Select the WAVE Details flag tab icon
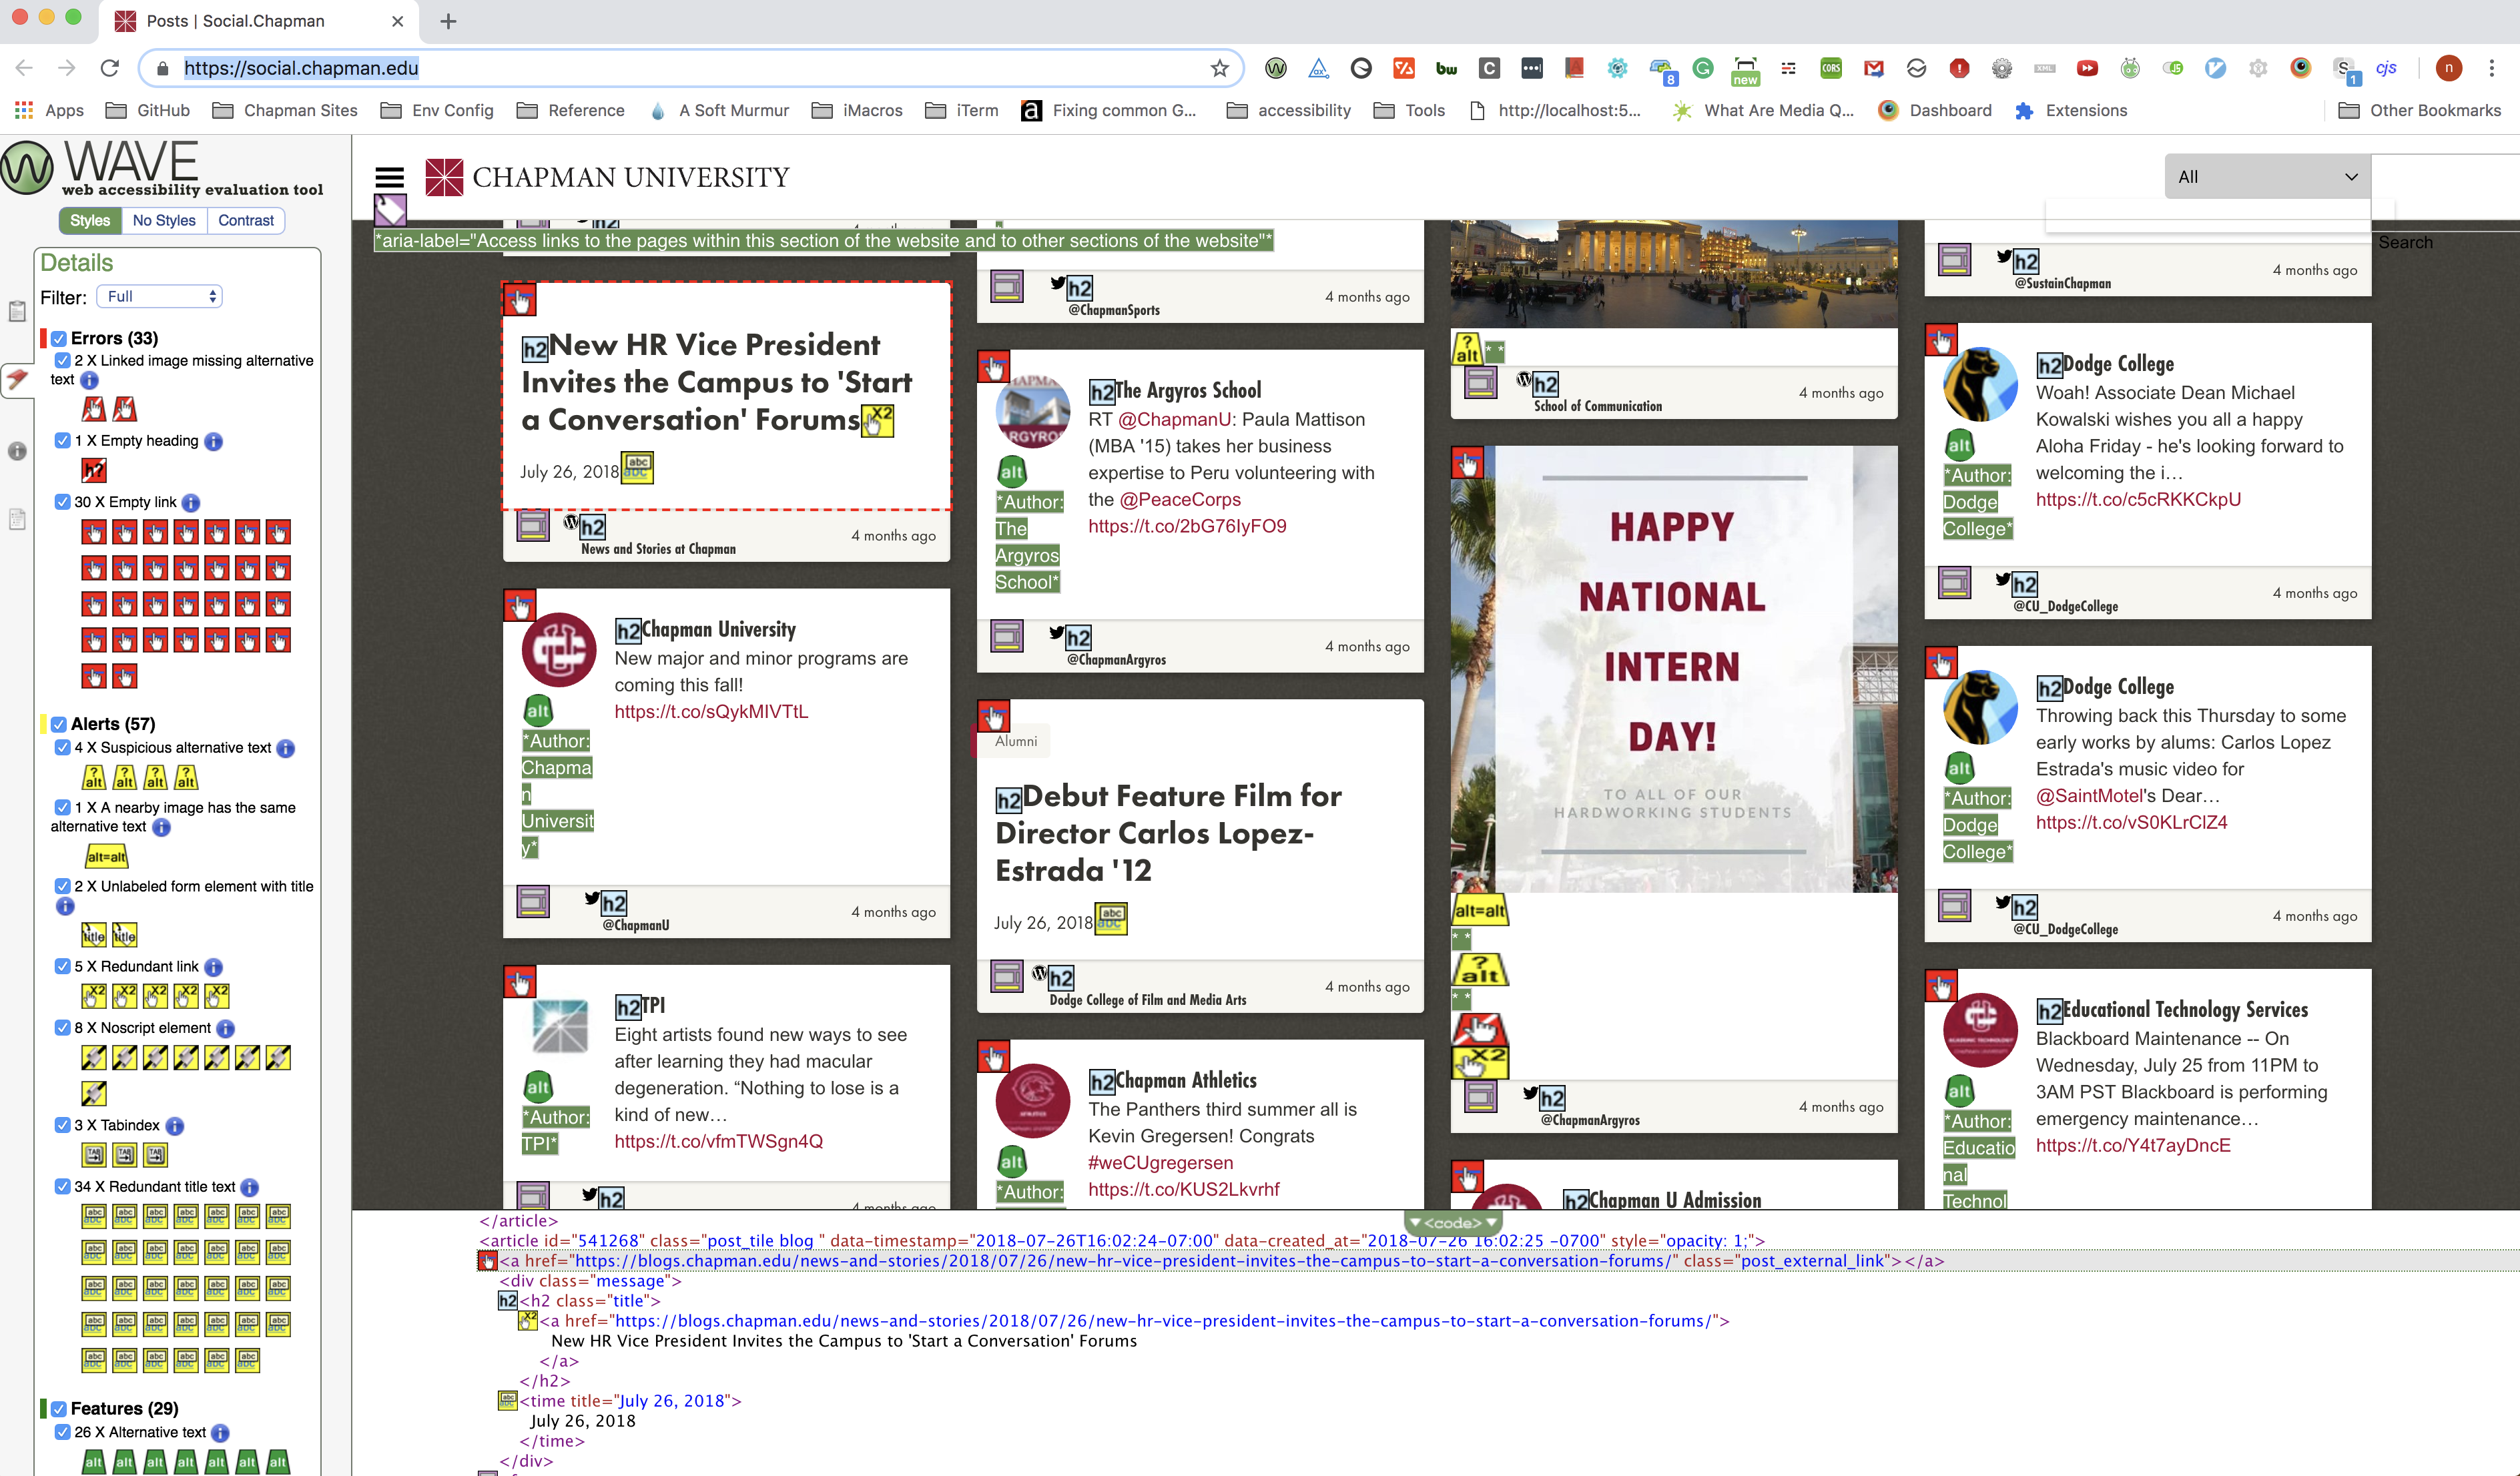 click(x=17, y=379)
